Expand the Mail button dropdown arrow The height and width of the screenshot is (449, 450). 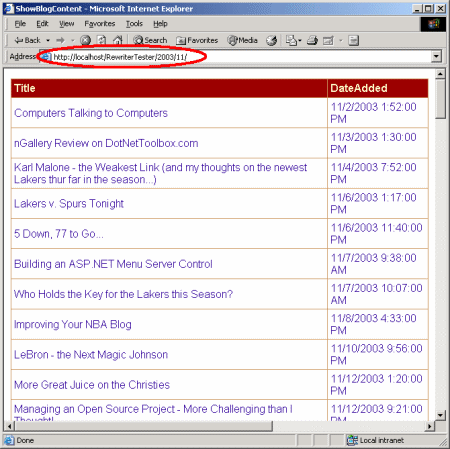299,40
